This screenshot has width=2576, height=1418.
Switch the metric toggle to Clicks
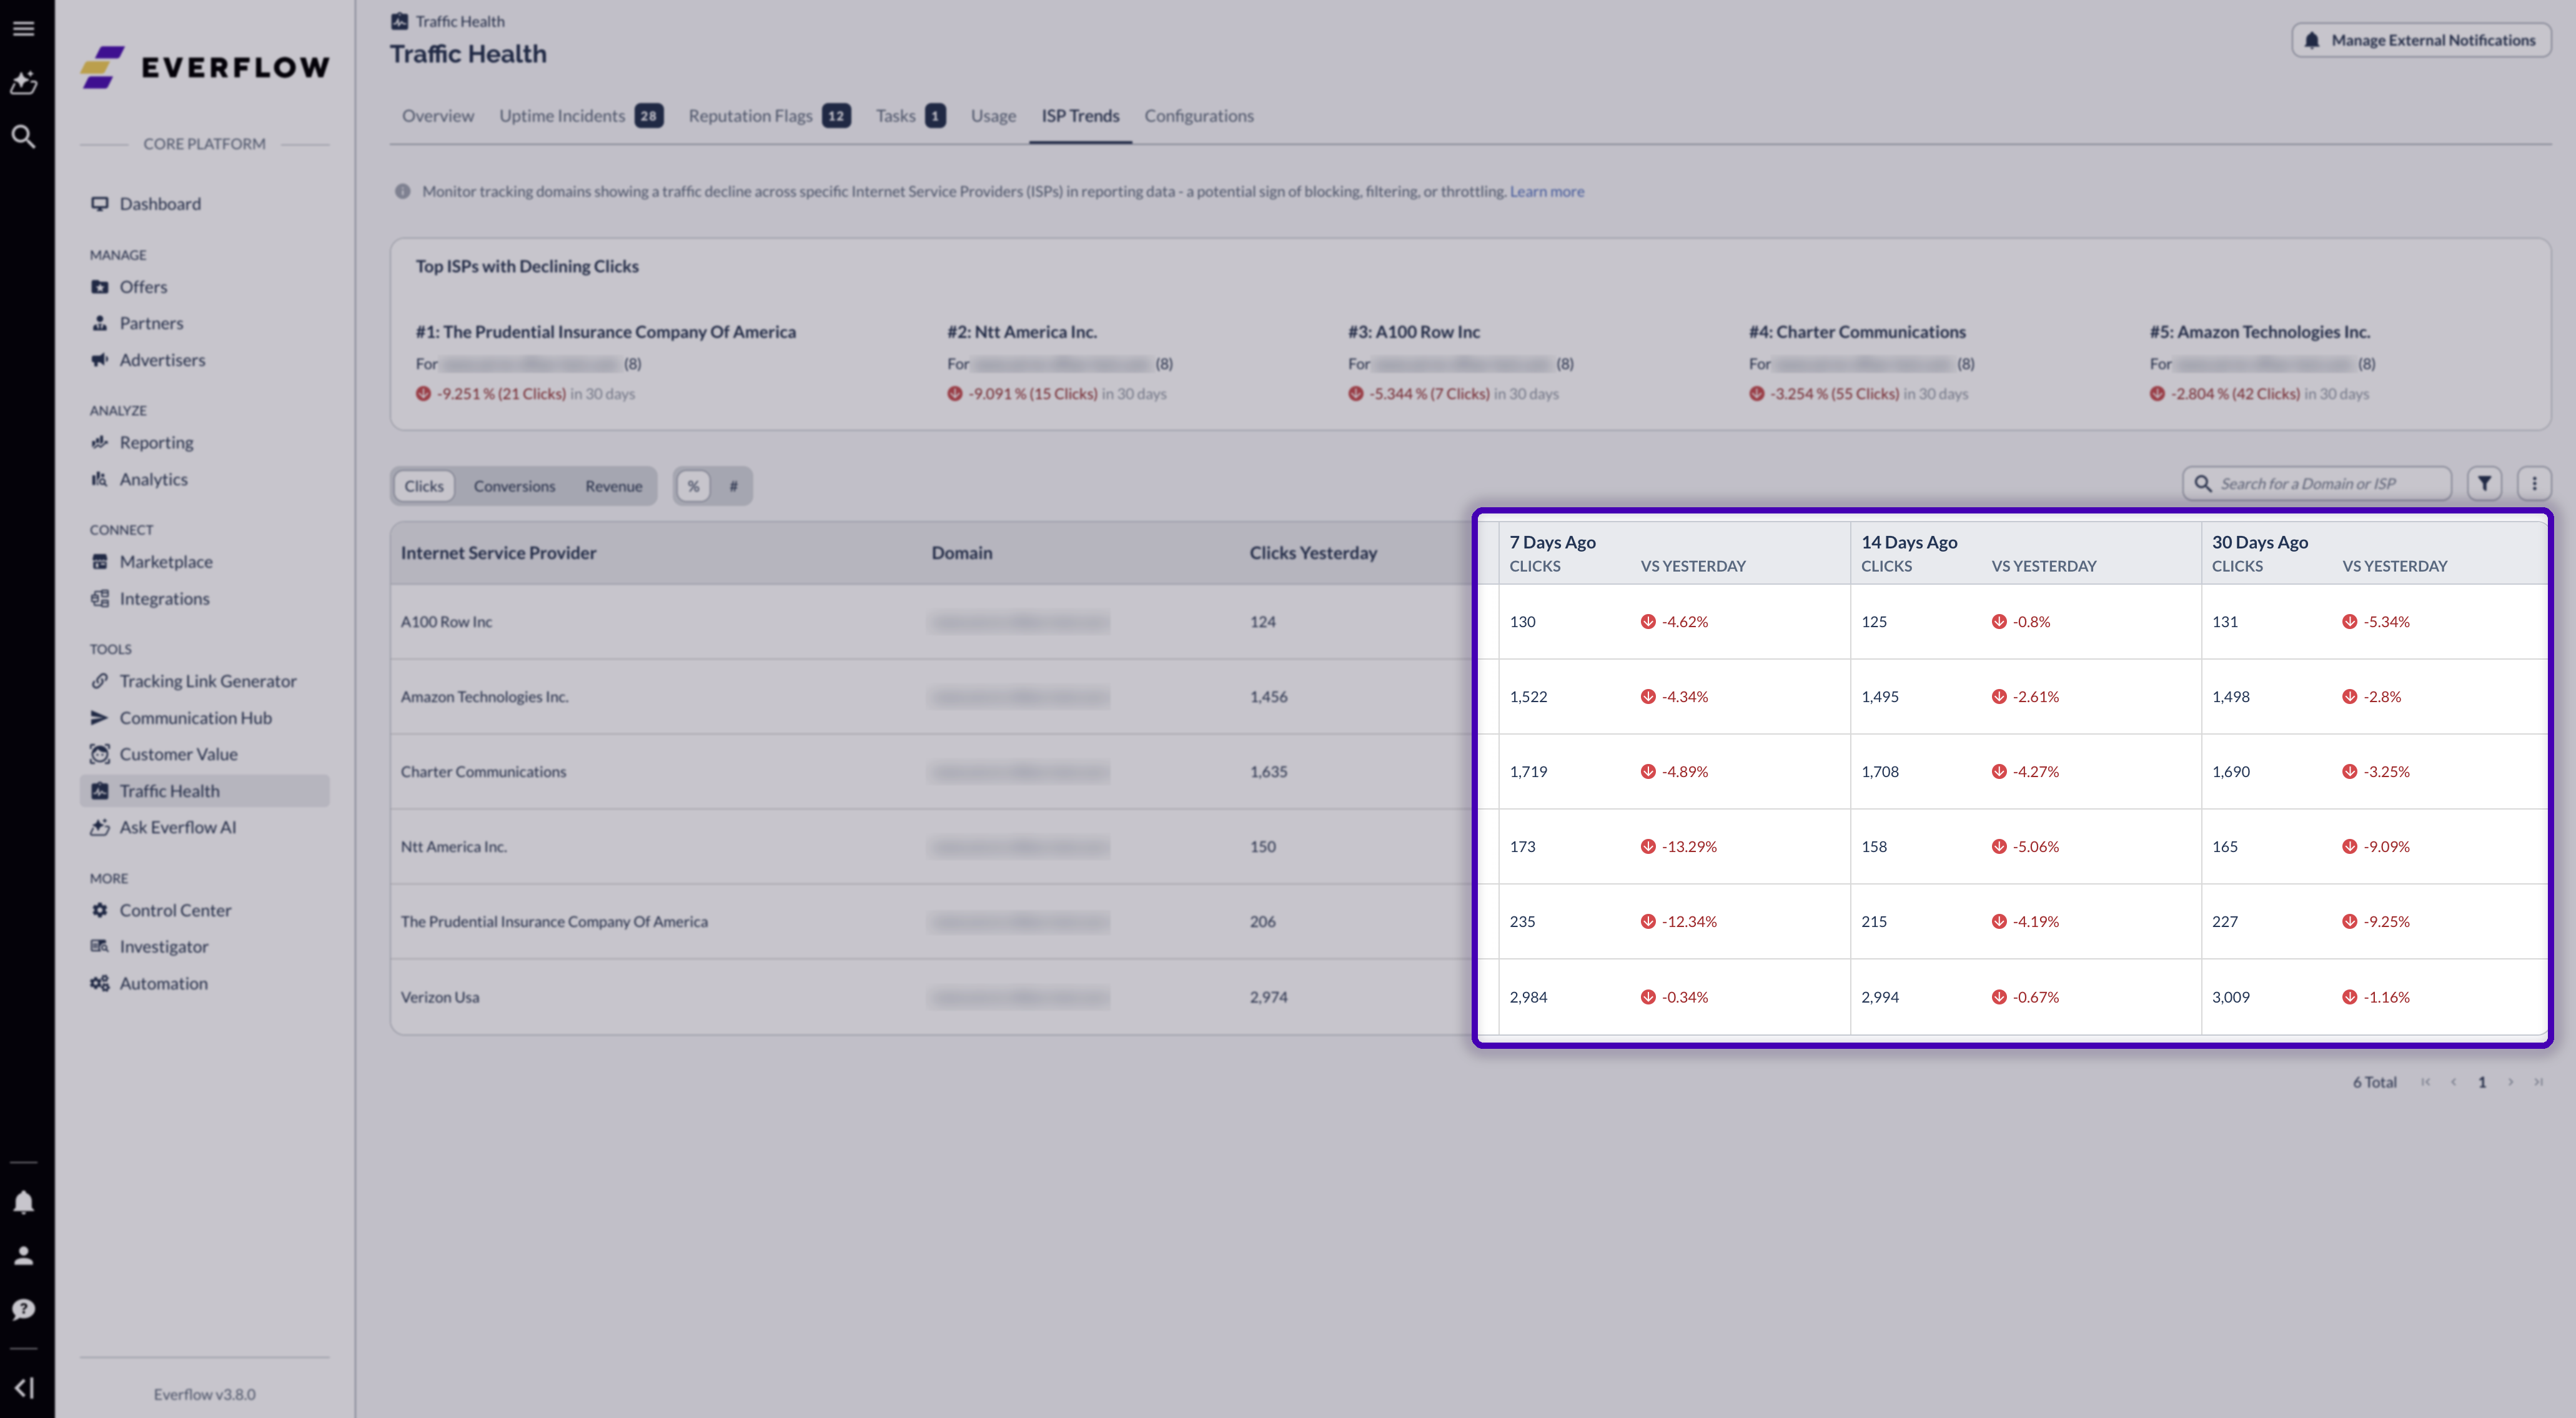pos(424,486)
